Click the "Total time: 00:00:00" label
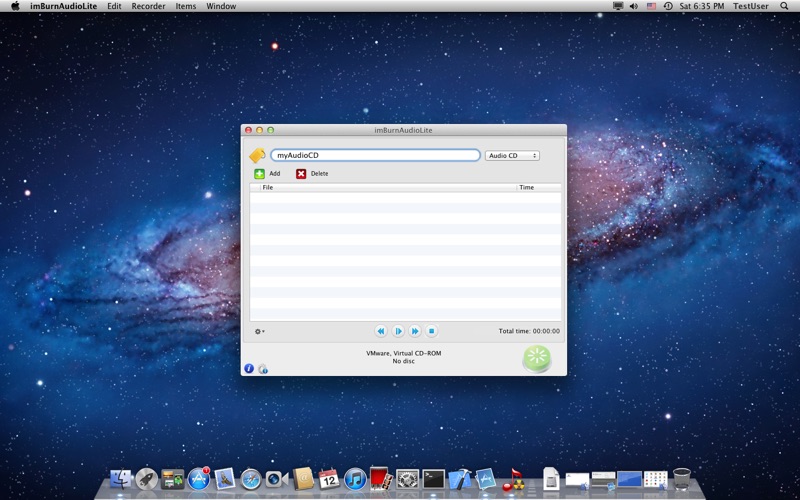Image resolution: width=800 pixels, height=500 pixels. 529,331
